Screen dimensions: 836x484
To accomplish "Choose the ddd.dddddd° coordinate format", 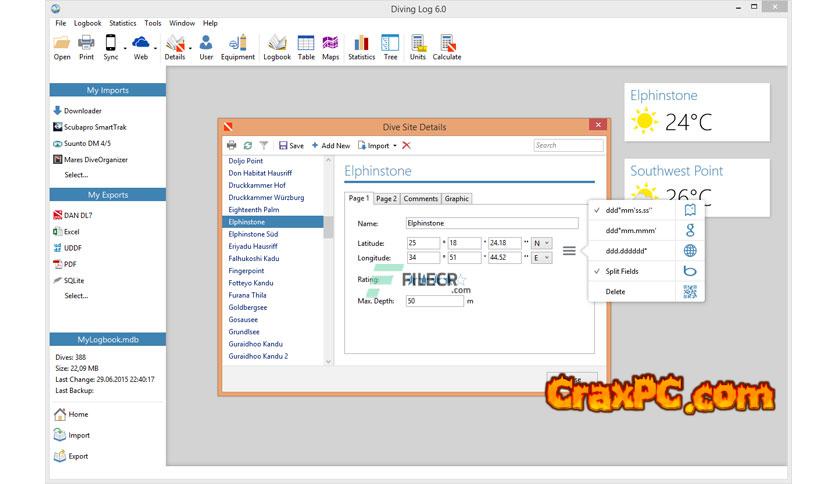I will click(628, 251).
